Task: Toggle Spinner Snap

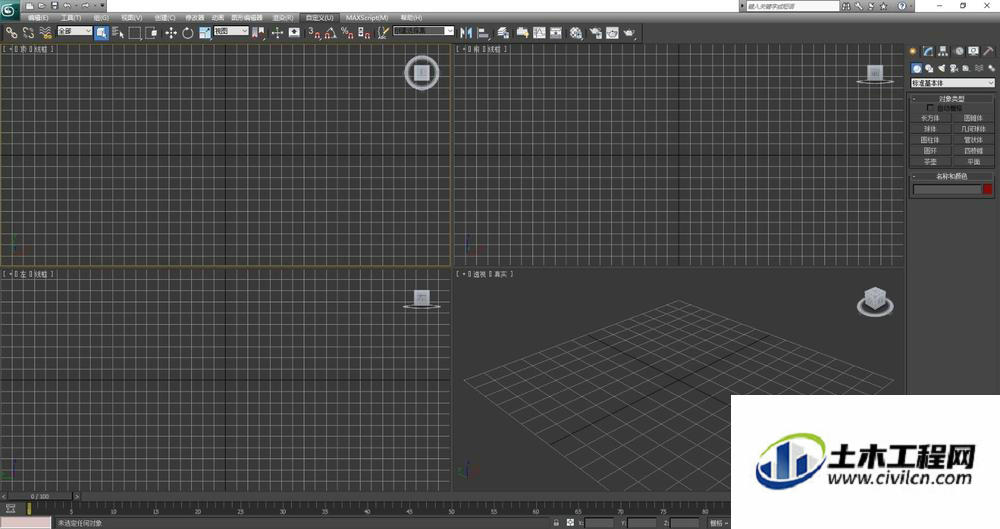Action: tap(364, 33)
